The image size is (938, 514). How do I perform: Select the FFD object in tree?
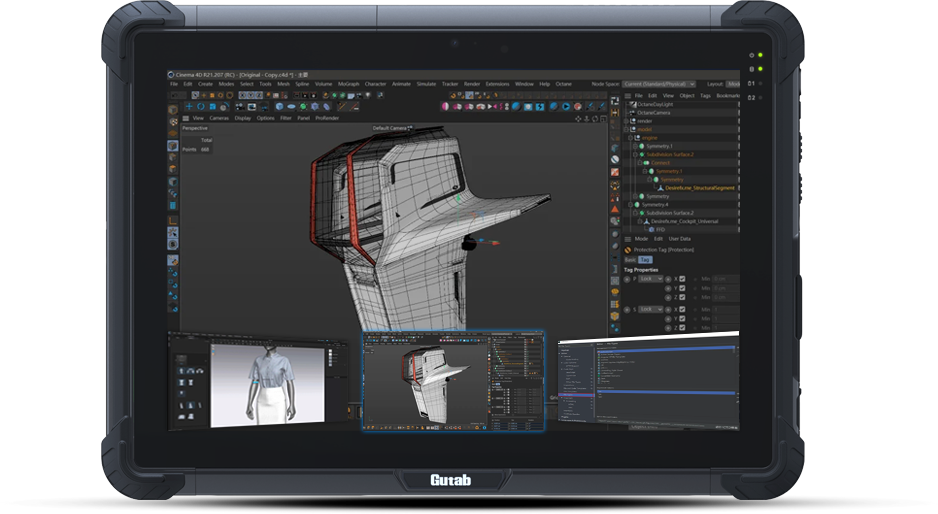660,230
